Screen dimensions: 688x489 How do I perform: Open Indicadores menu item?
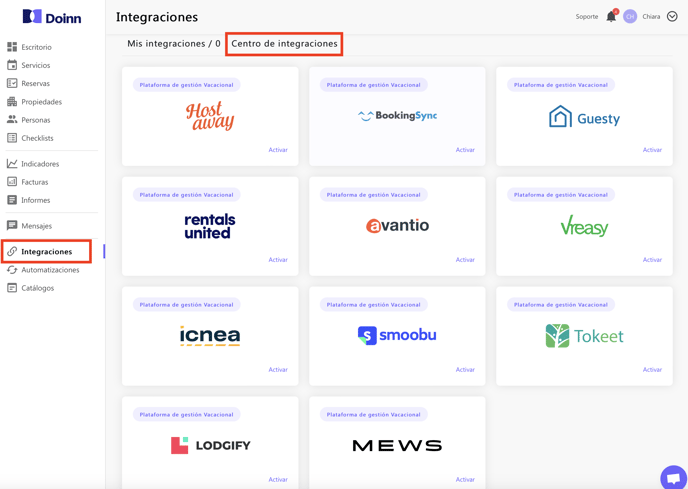(40, 164)
